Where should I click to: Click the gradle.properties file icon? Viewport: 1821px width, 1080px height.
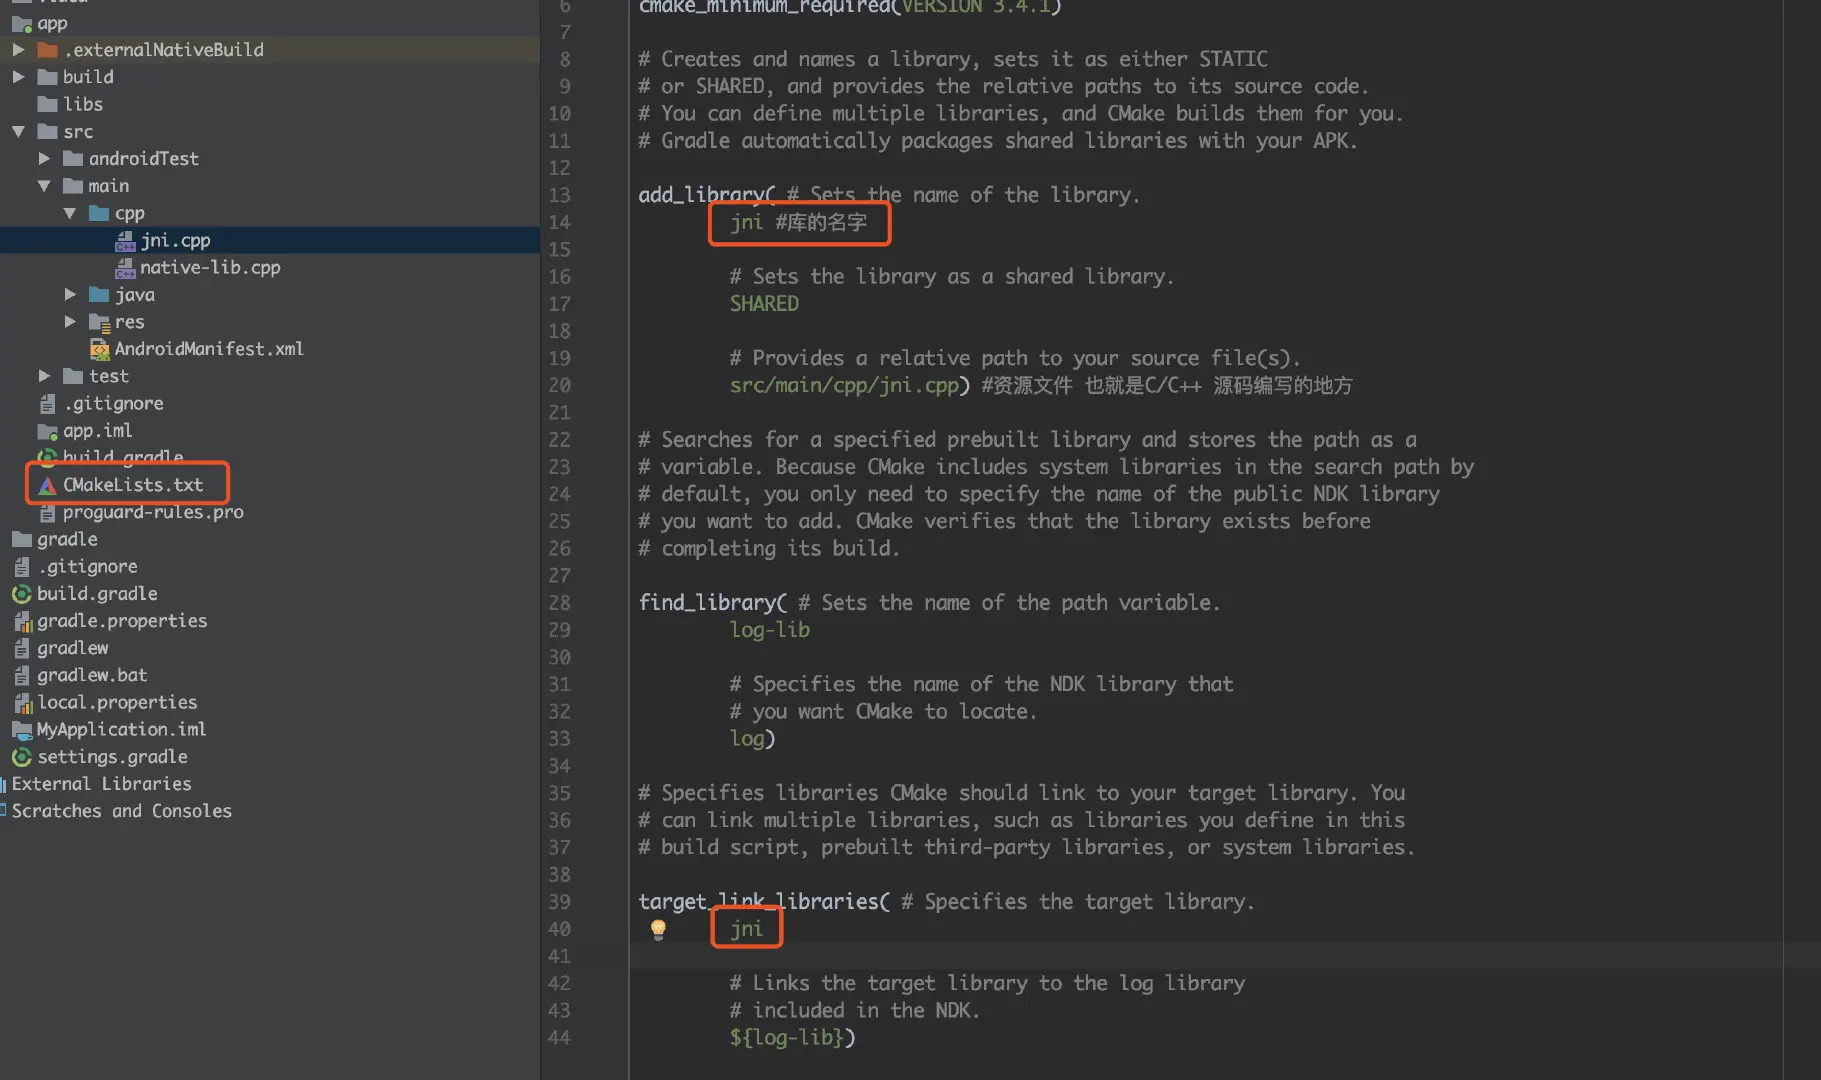click(x=21, y=621)
